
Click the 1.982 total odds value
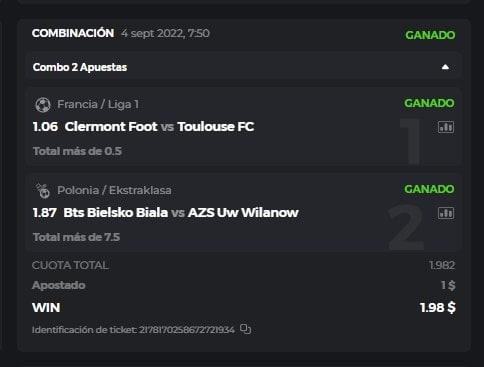tap(442, 265)
